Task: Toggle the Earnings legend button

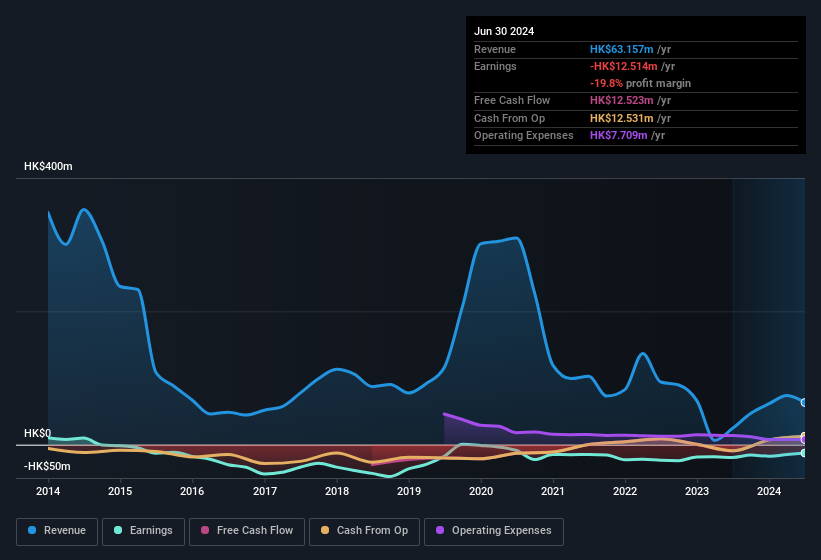Action: (x=143, y=531)
